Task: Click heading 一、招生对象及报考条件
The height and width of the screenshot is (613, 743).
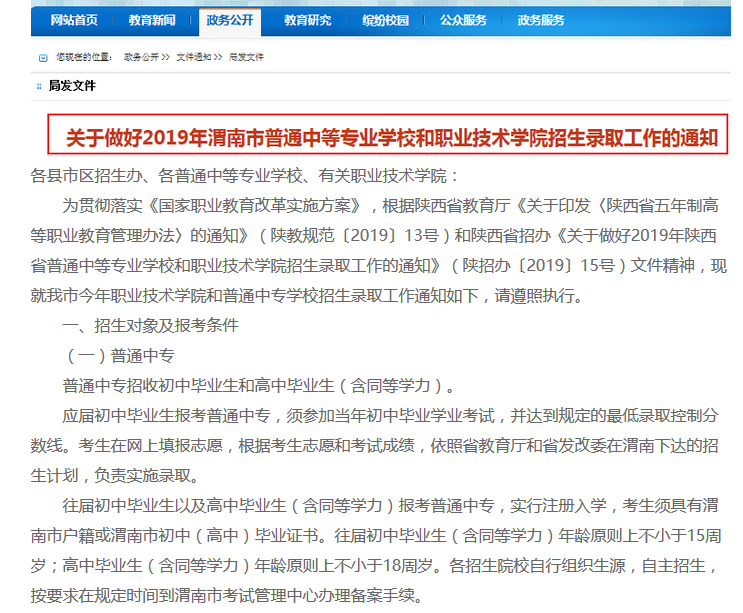Action: (x=150, y=325)
